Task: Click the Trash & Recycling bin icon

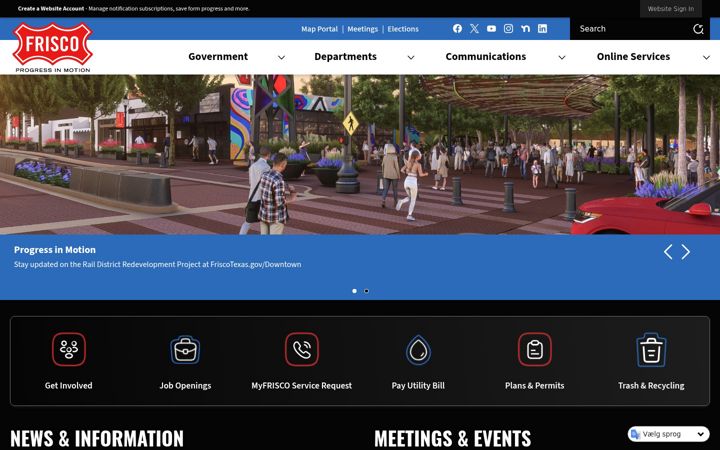Action: 651,350
